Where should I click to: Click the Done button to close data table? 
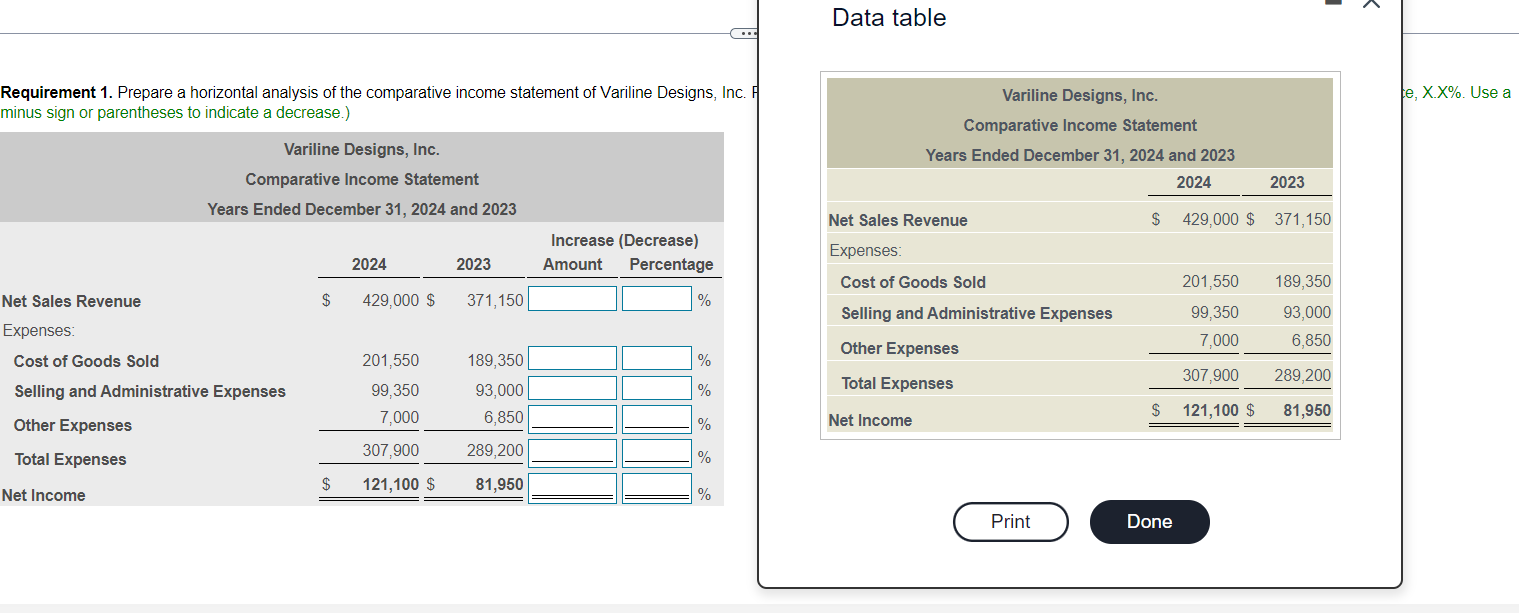coord(1148,521)
